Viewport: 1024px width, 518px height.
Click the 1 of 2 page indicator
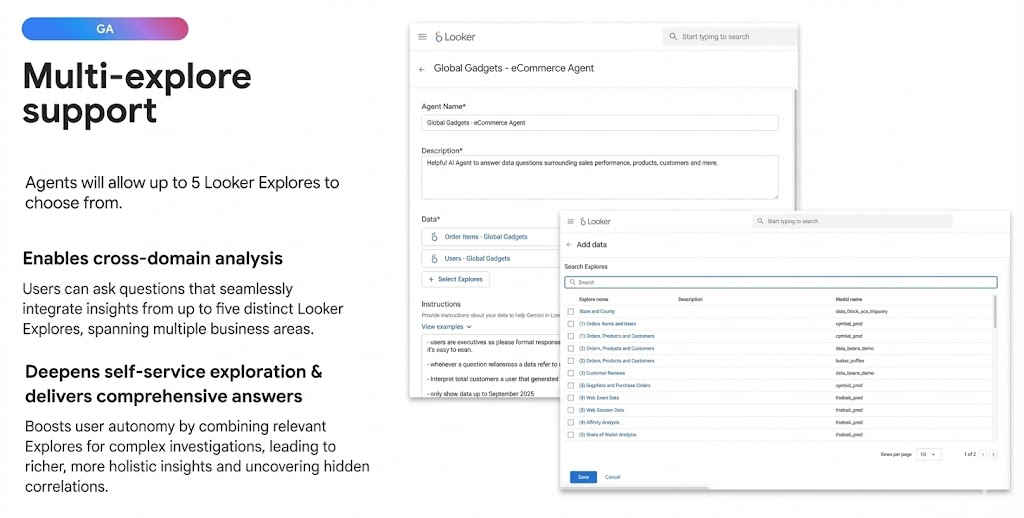tap(970, 454)
